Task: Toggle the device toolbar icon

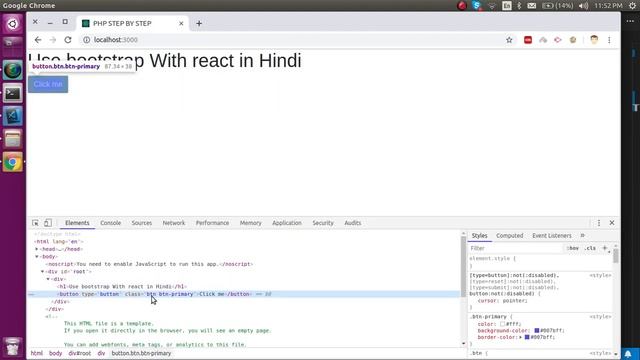Action: (x=48, y=223)
